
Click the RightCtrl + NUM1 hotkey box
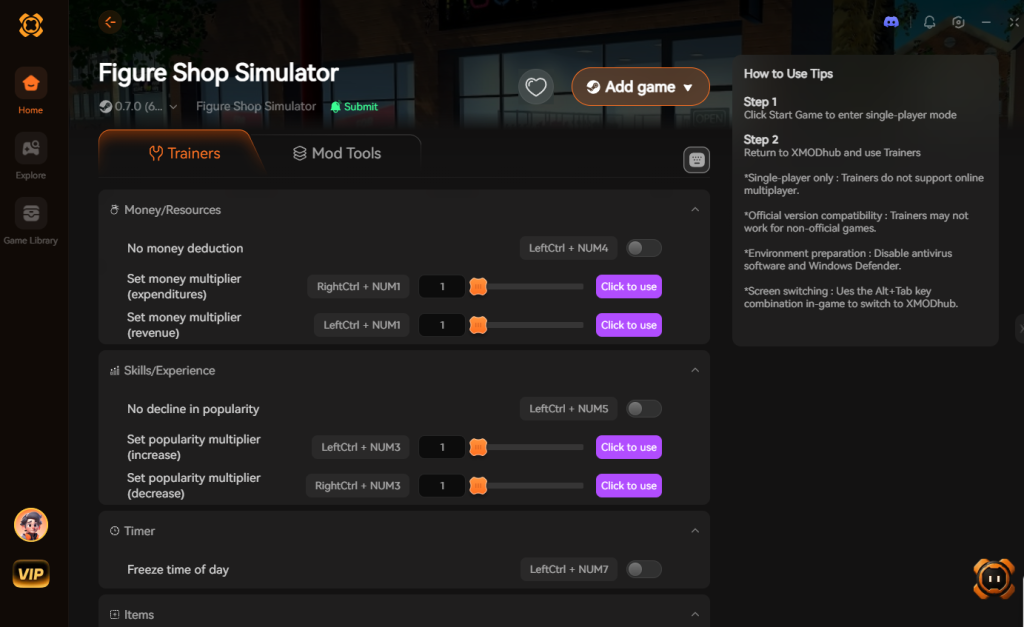359,287
